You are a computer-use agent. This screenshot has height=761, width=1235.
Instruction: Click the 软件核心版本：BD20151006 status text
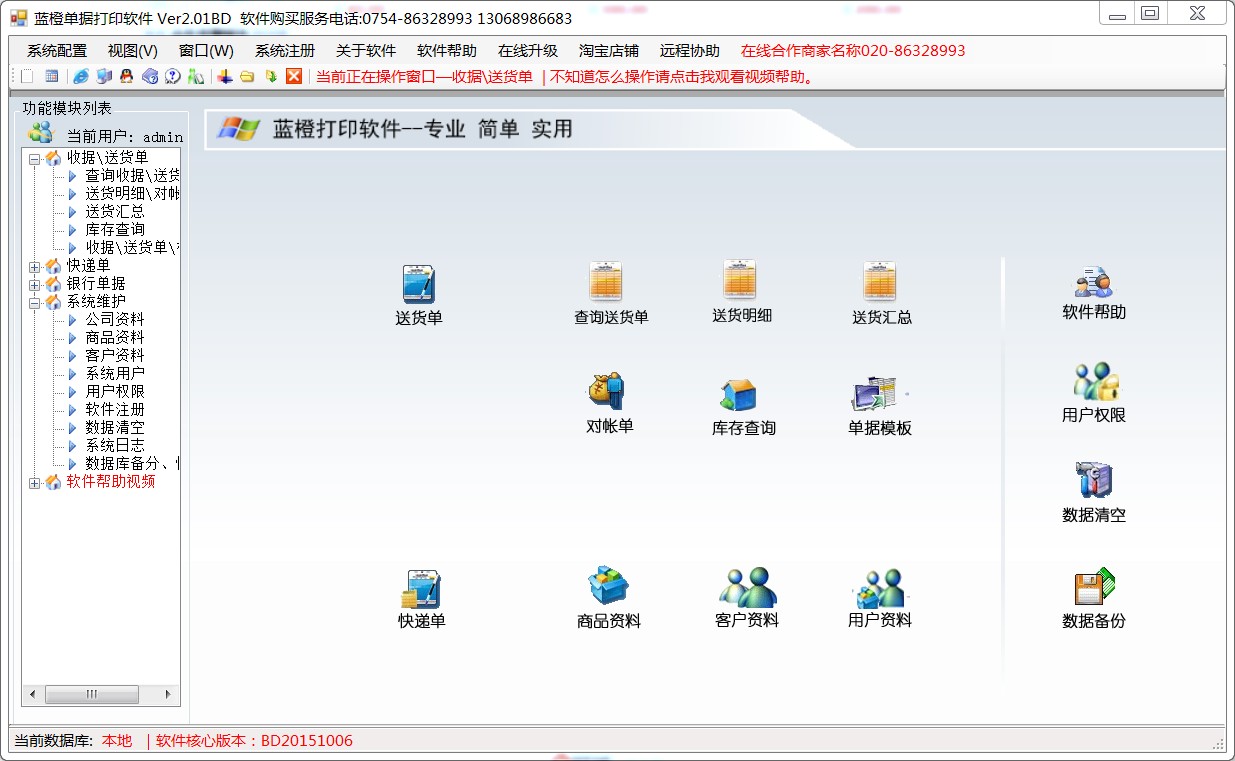click(x=255, y=741)
